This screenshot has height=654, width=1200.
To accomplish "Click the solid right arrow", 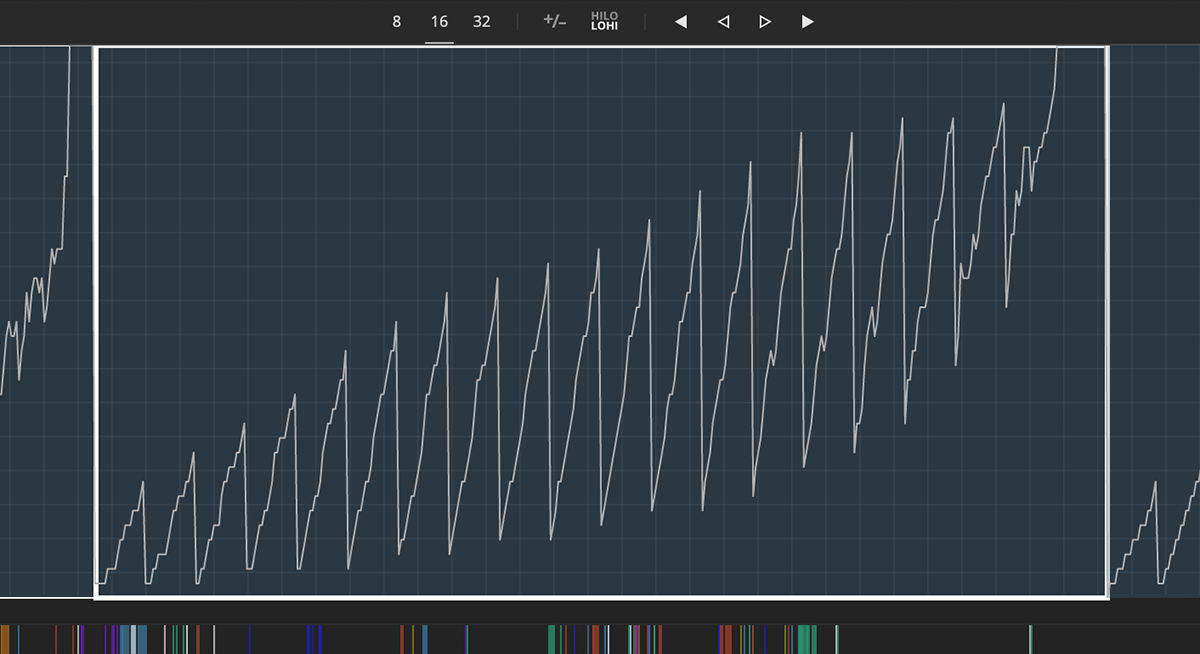I will pyautogui.click(x=808, y=21).
